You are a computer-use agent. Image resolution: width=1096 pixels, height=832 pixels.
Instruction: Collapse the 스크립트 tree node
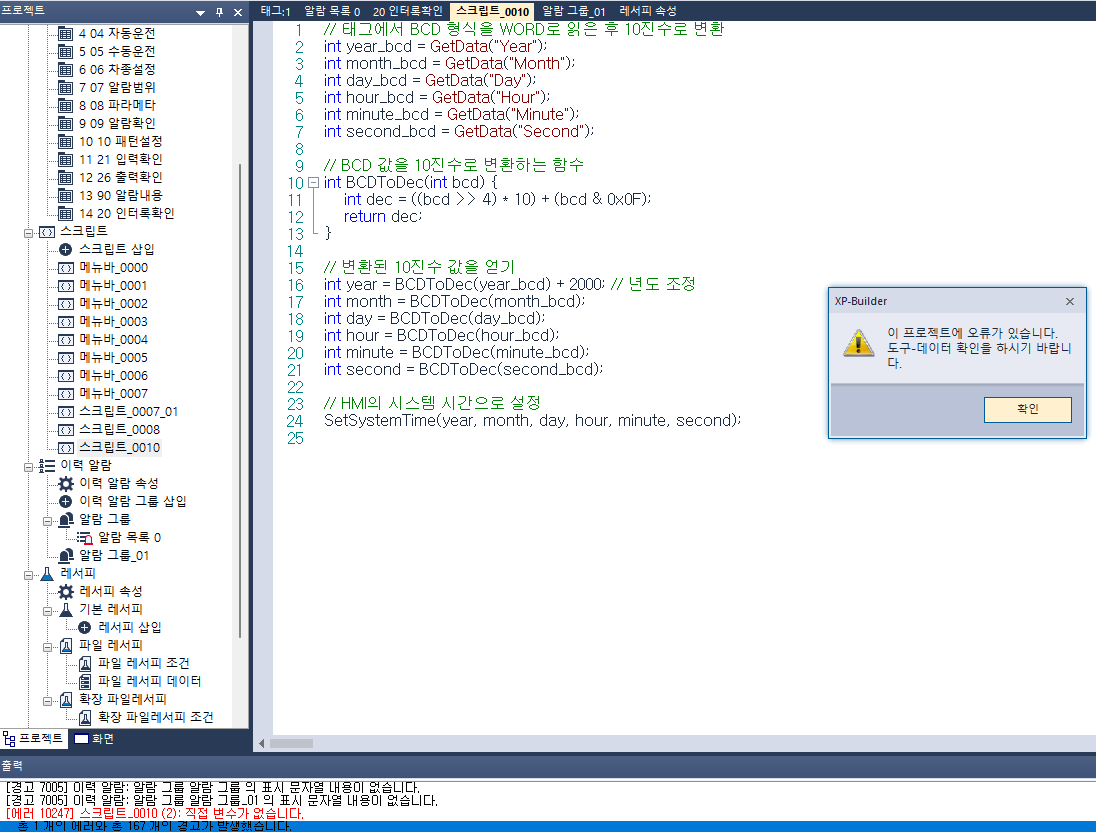pyautogui.click(x=30, y=231)
